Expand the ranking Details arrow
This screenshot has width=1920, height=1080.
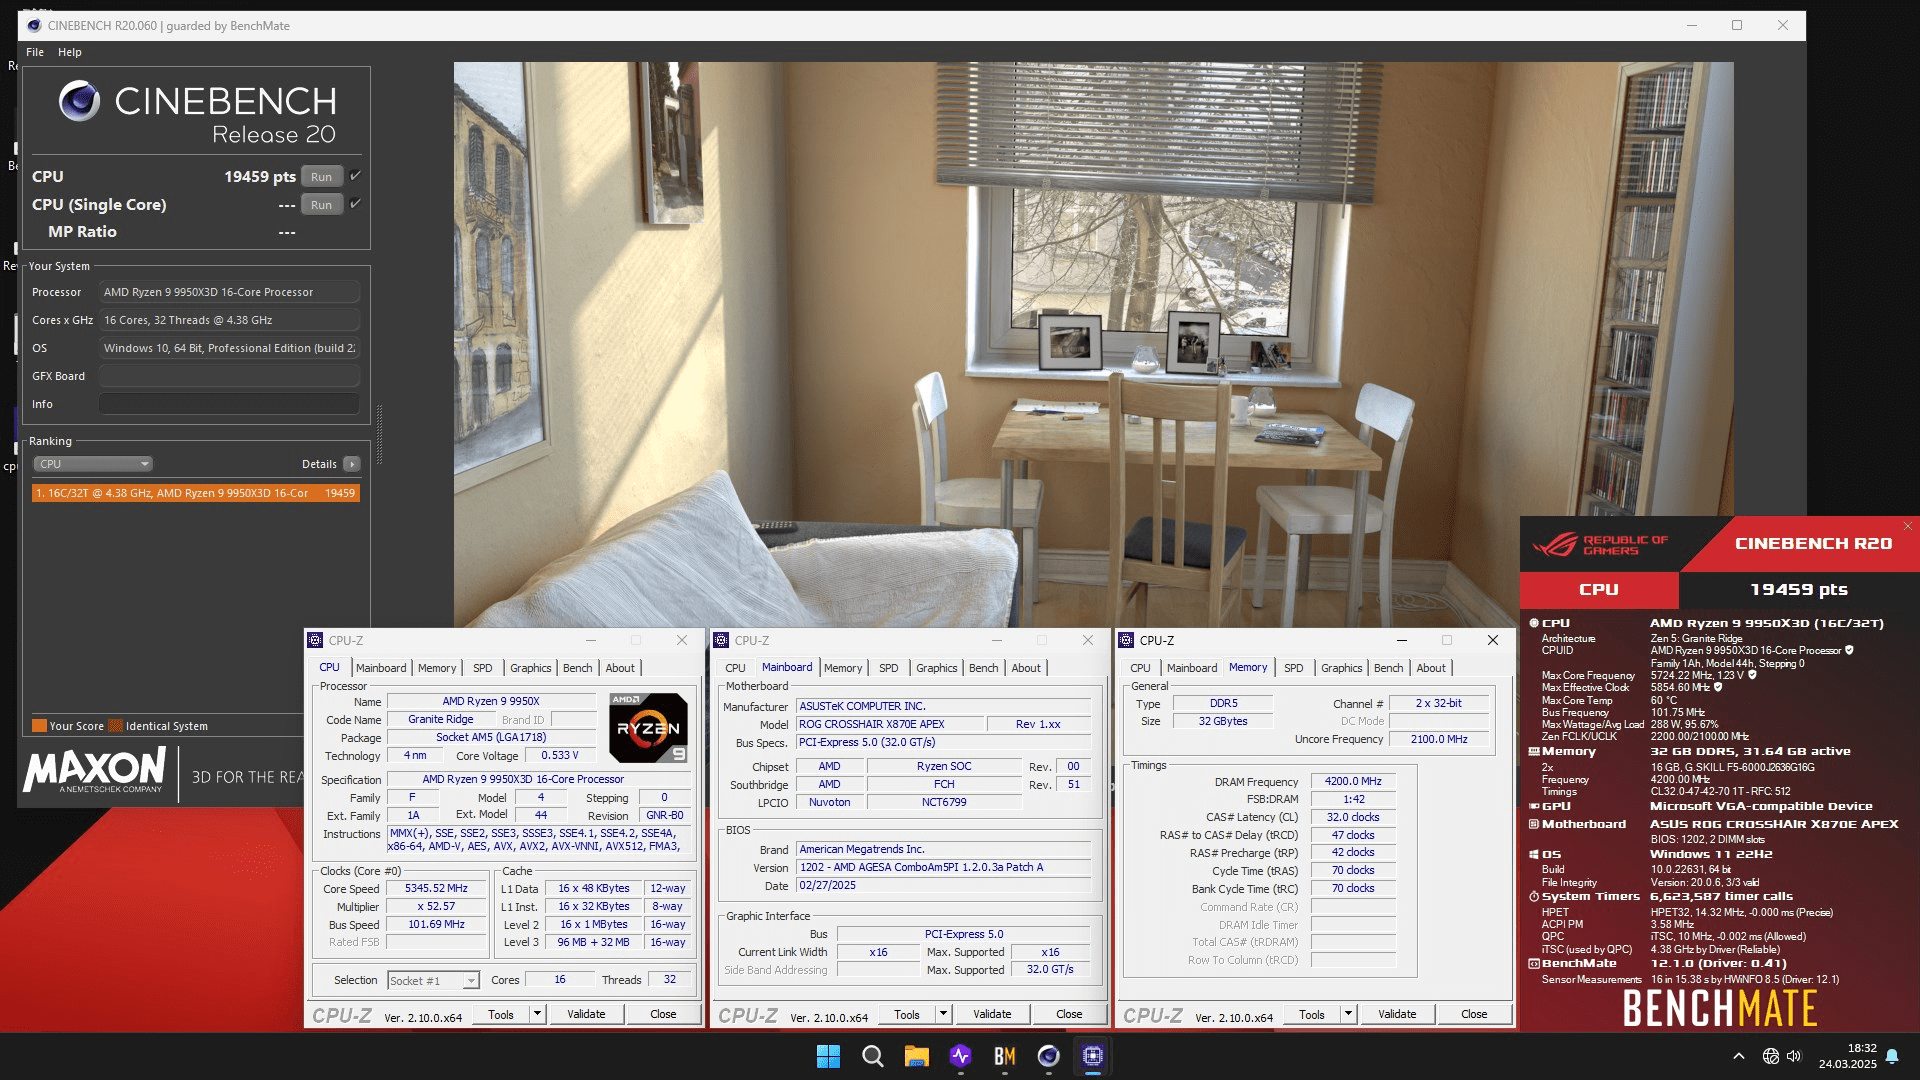(351, 464)
